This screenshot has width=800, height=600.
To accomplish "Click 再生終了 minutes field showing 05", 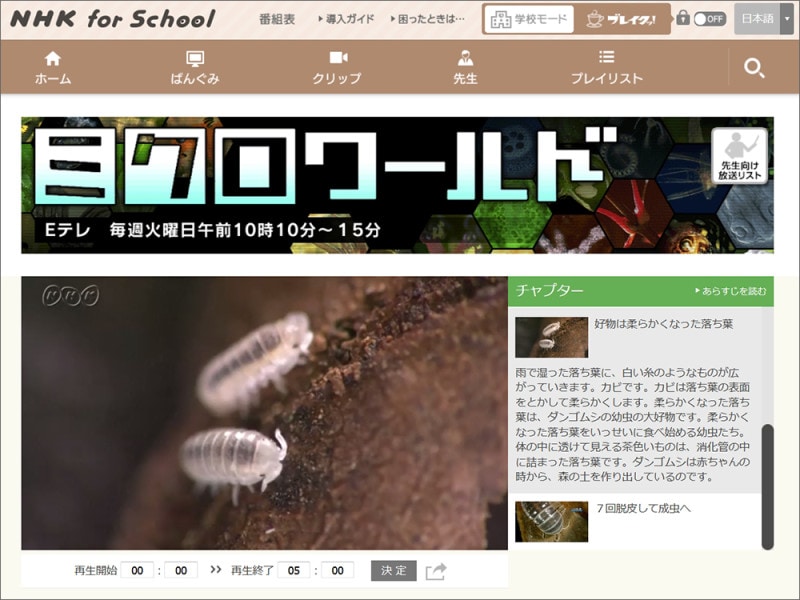I will [294, 570].
